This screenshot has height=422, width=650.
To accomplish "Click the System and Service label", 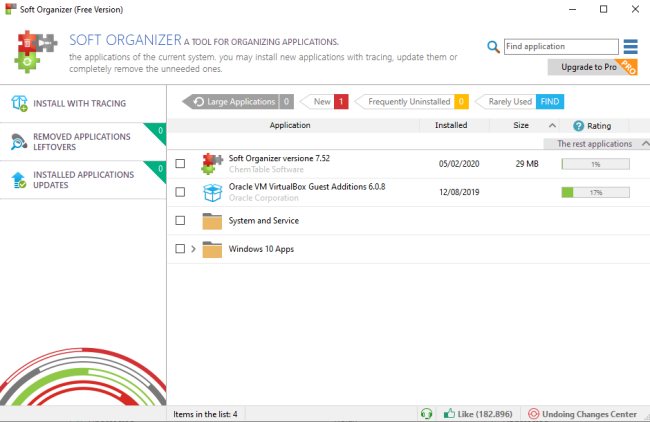I will pyautogui.click(x=264, y=221).
